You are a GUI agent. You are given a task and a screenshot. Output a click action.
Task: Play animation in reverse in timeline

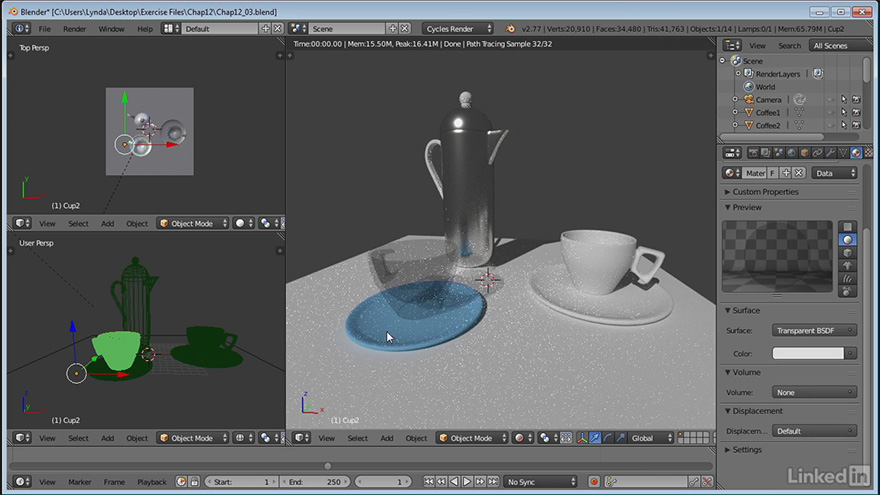click(x=454, y=482)
